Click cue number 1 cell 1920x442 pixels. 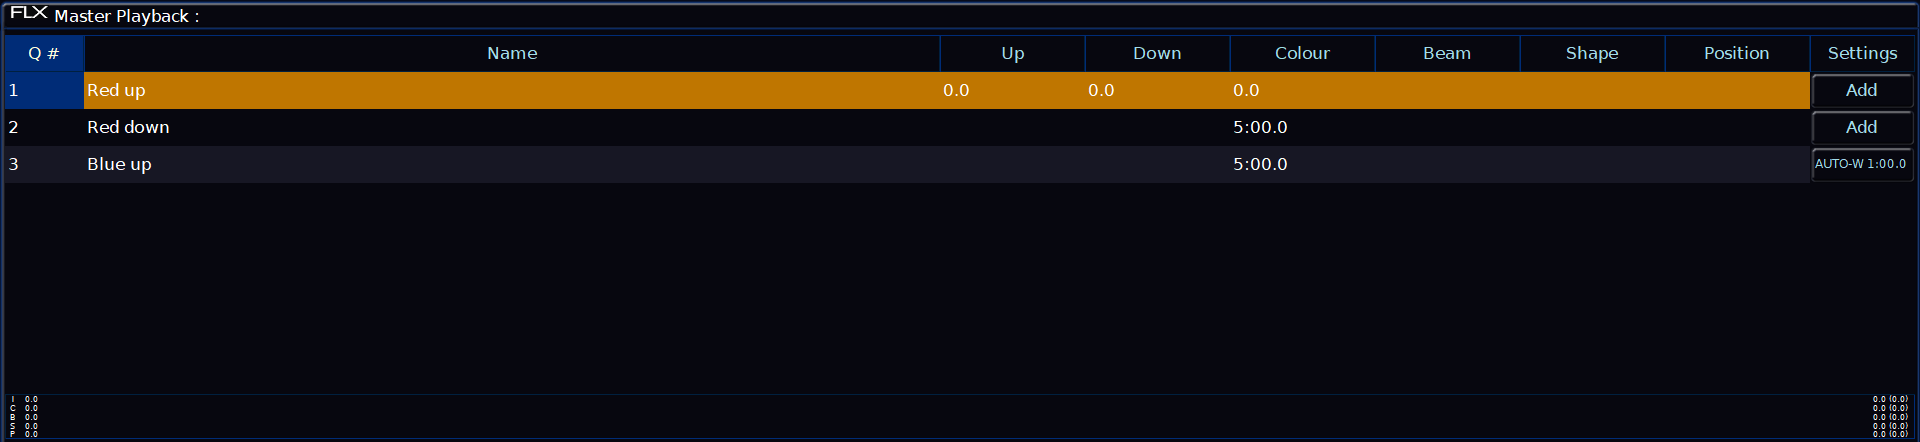tap(44, 90)
